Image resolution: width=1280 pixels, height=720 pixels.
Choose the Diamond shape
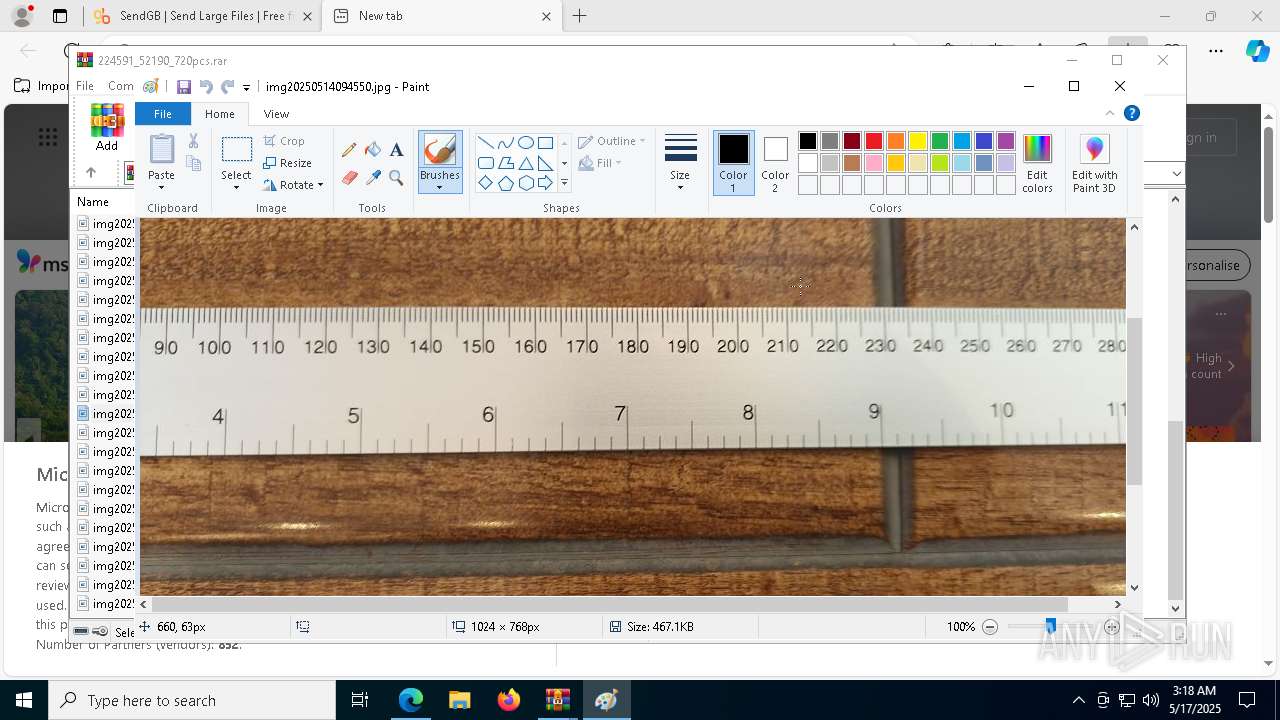[x=485, y=183]
